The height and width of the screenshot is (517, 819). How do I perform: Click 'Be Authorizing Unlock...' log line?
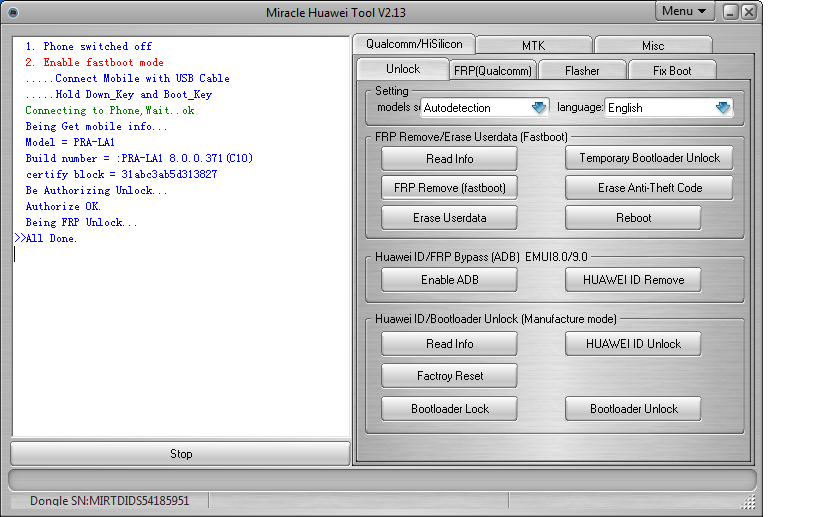tap(96, 191)
